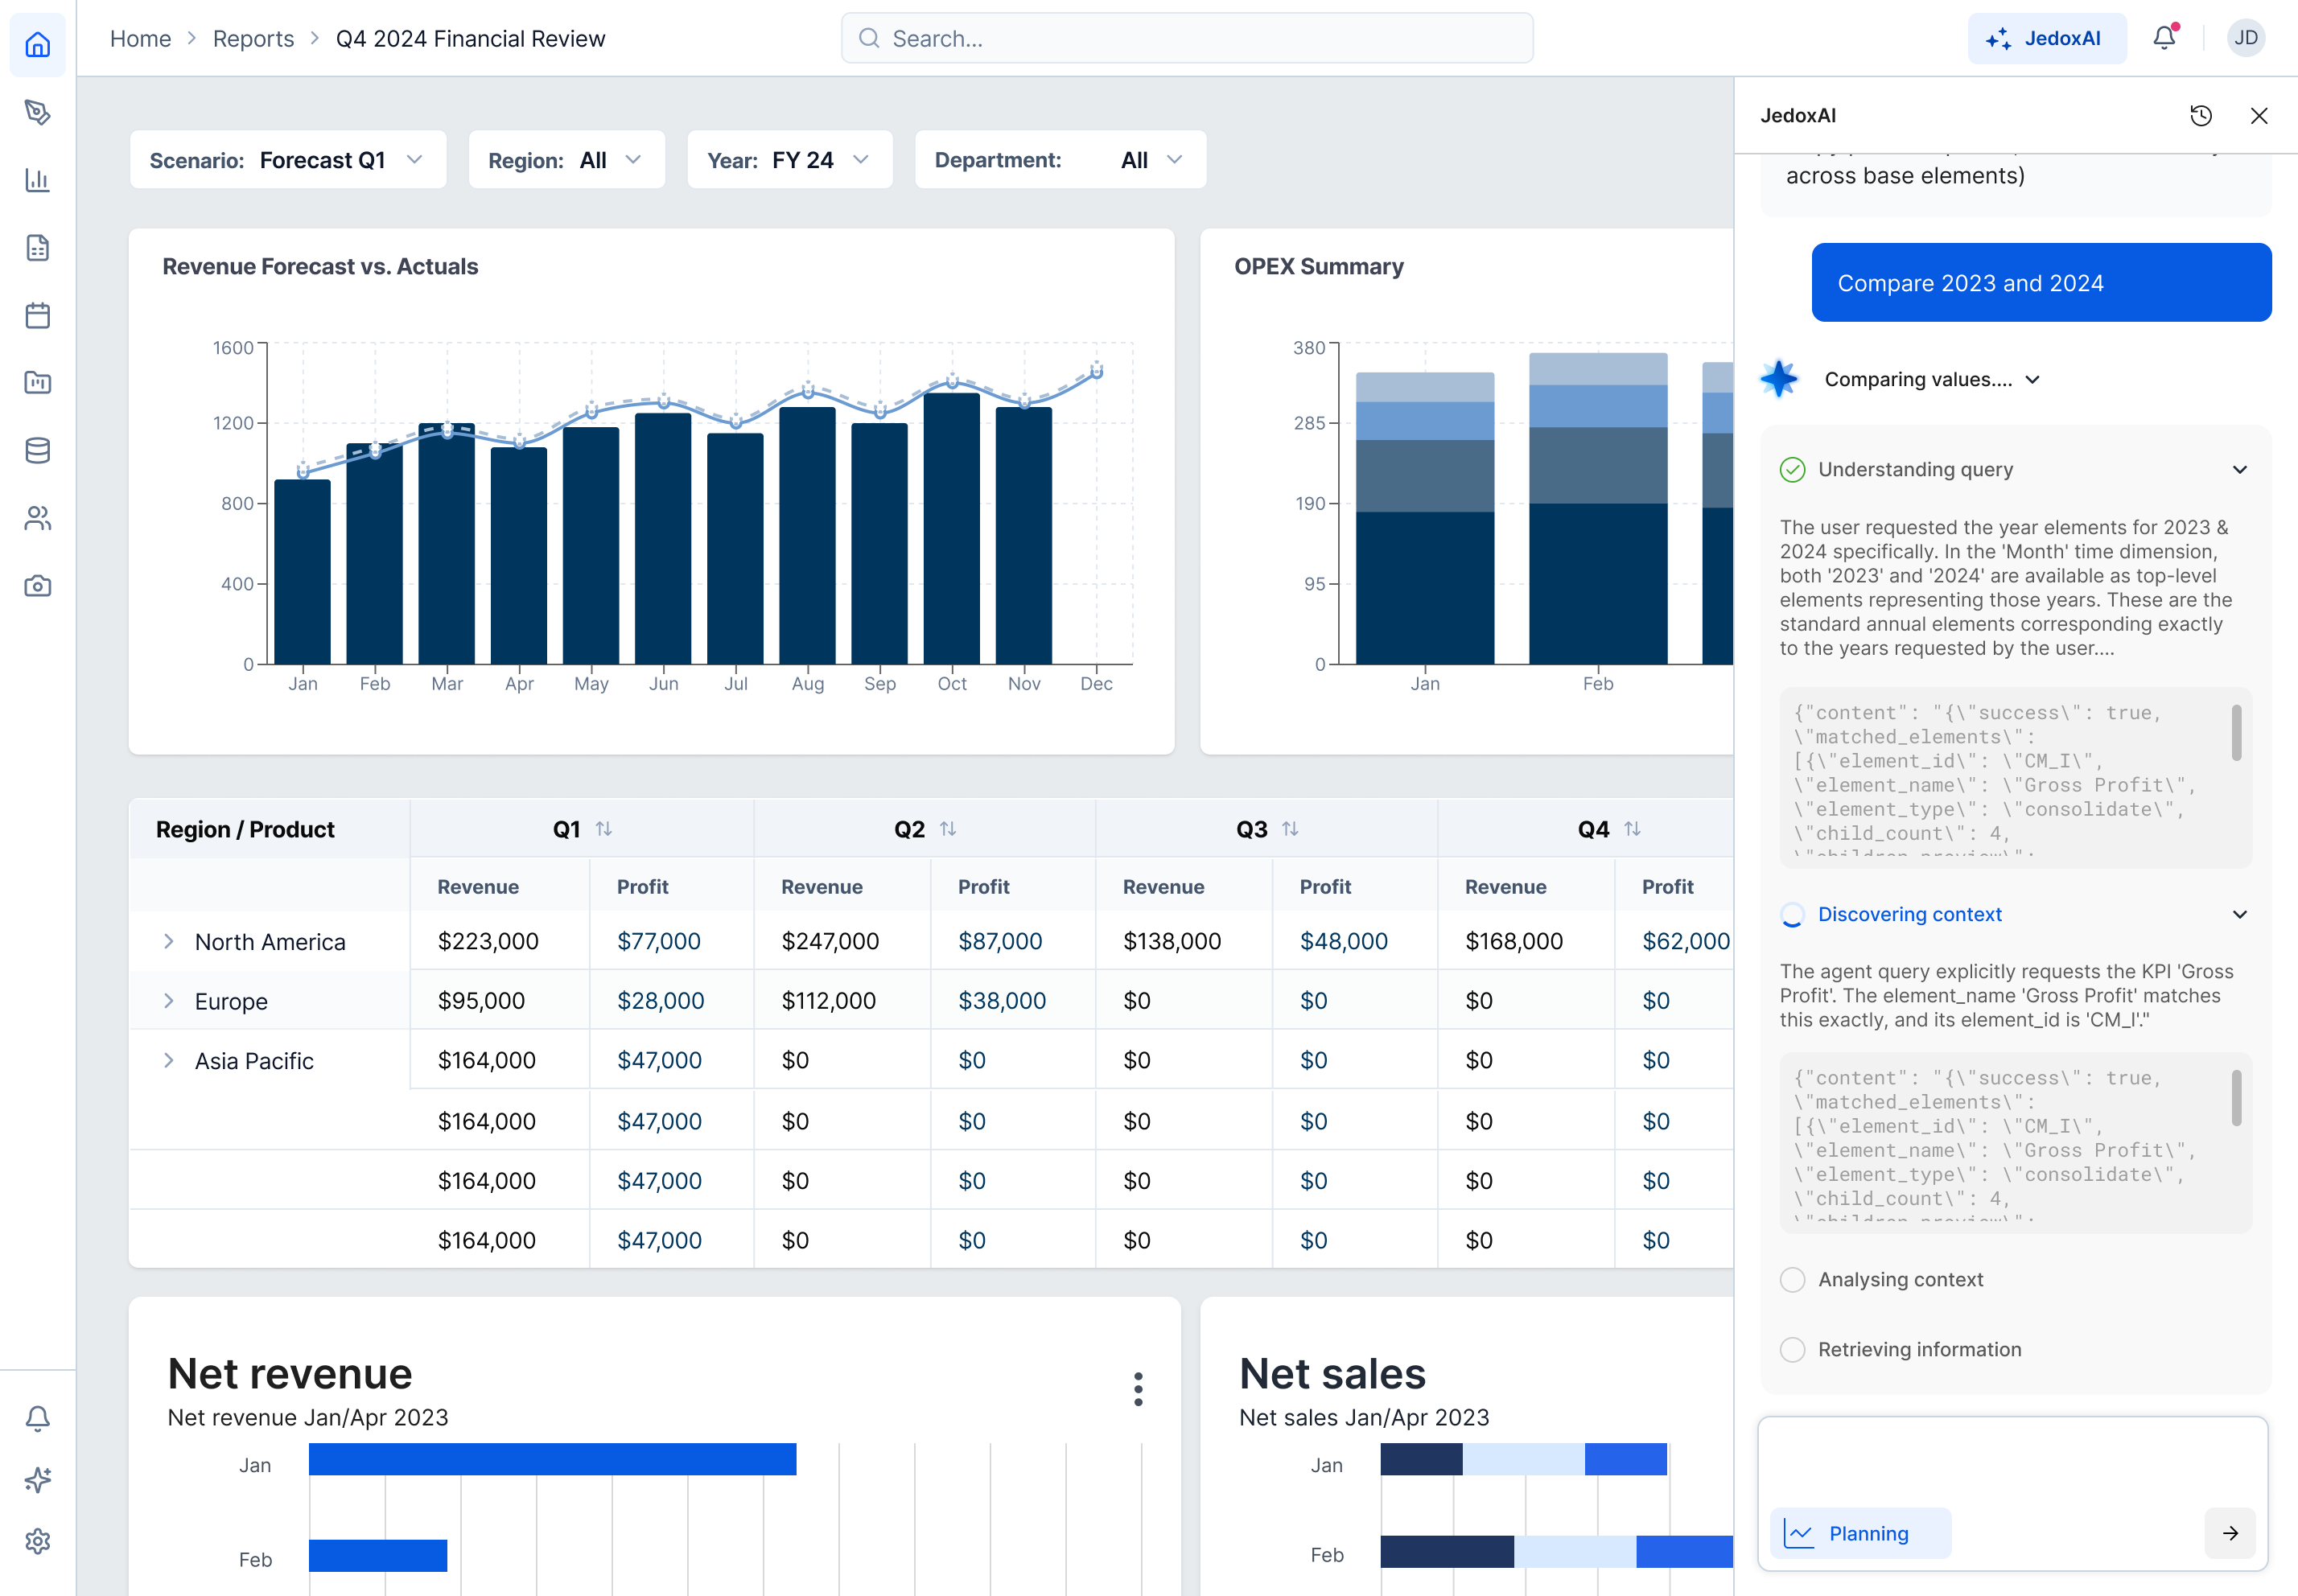Open the Department filter dropdown
This screenshot has height=1596, width=2298.
pos(1060,160)
